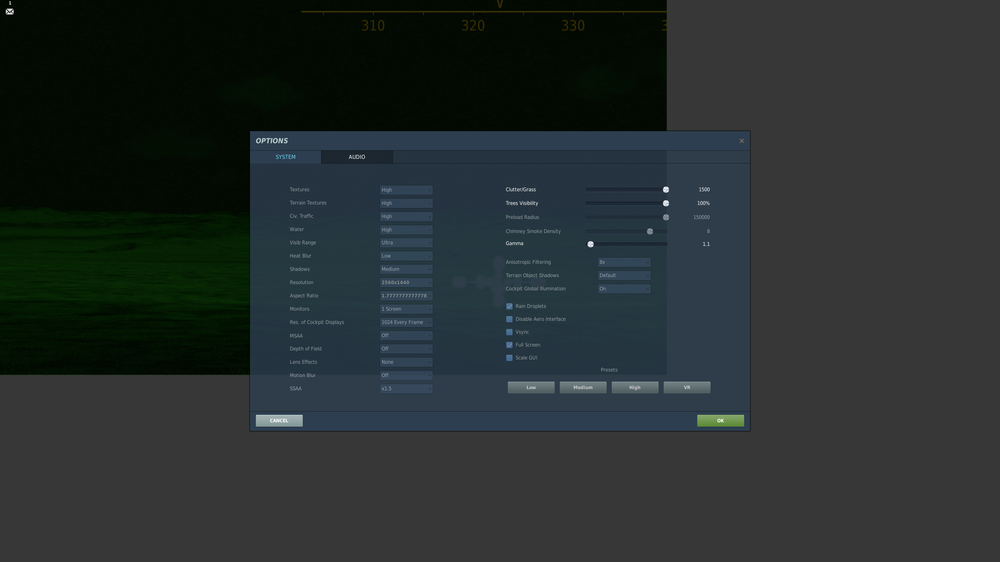Toggle the Rain Droplets checkbox
This screenshot has height=562, width=1000.
coord(509,306)
